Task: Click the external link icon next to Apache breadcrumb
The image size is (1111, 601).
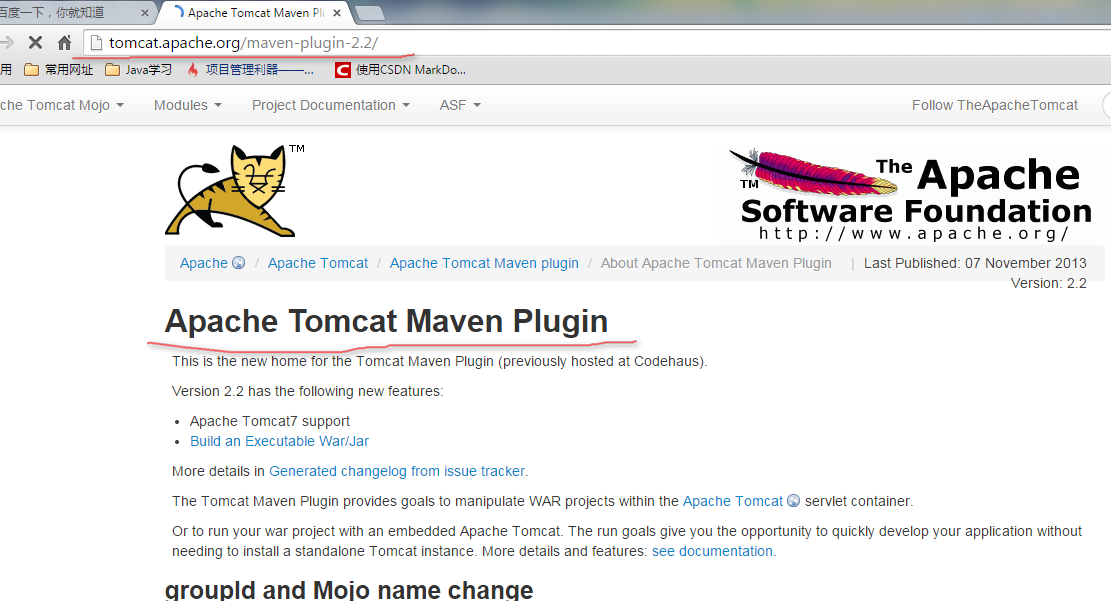Action: click(x=239, y=262)
